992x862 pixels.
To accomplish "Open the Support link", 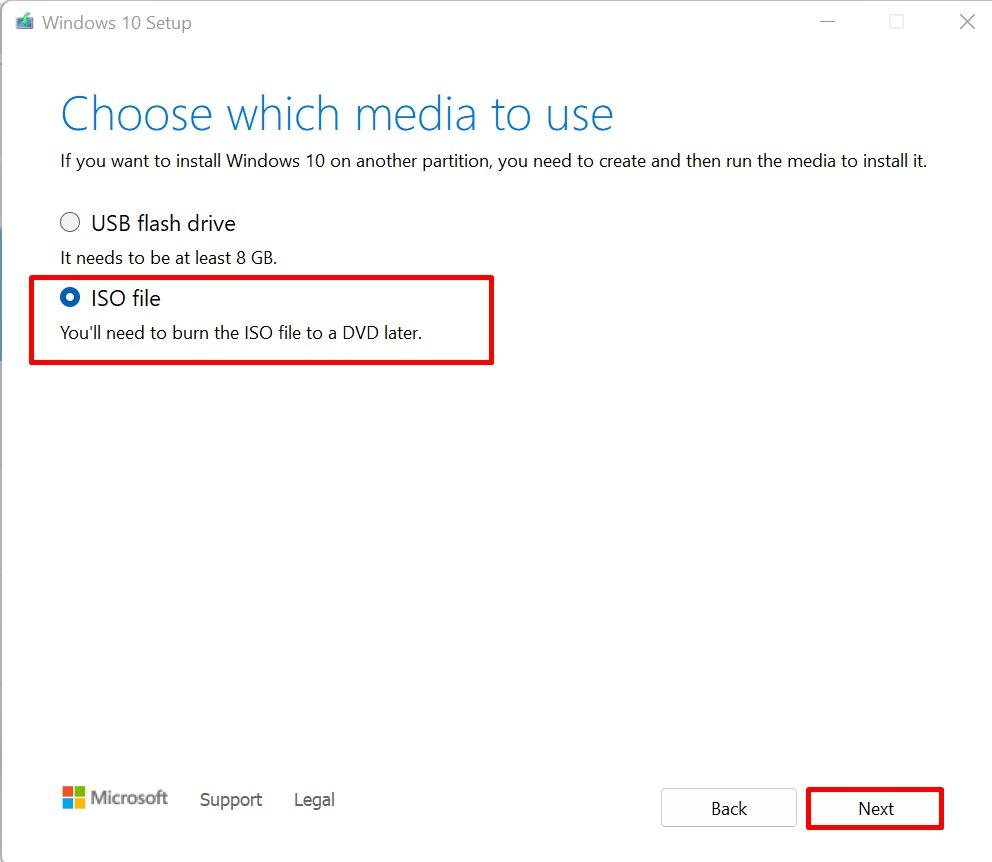I will click(230, 799).
